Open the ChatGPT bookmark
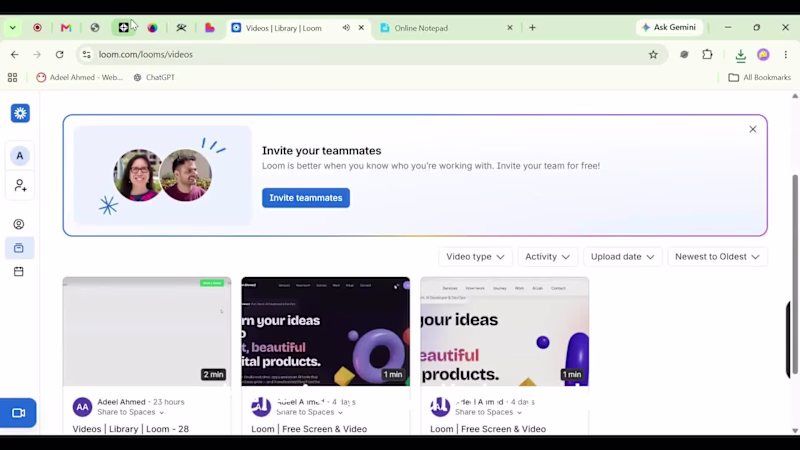The width and height of the screenshot is (800, 450). click(x=154, y=78)
